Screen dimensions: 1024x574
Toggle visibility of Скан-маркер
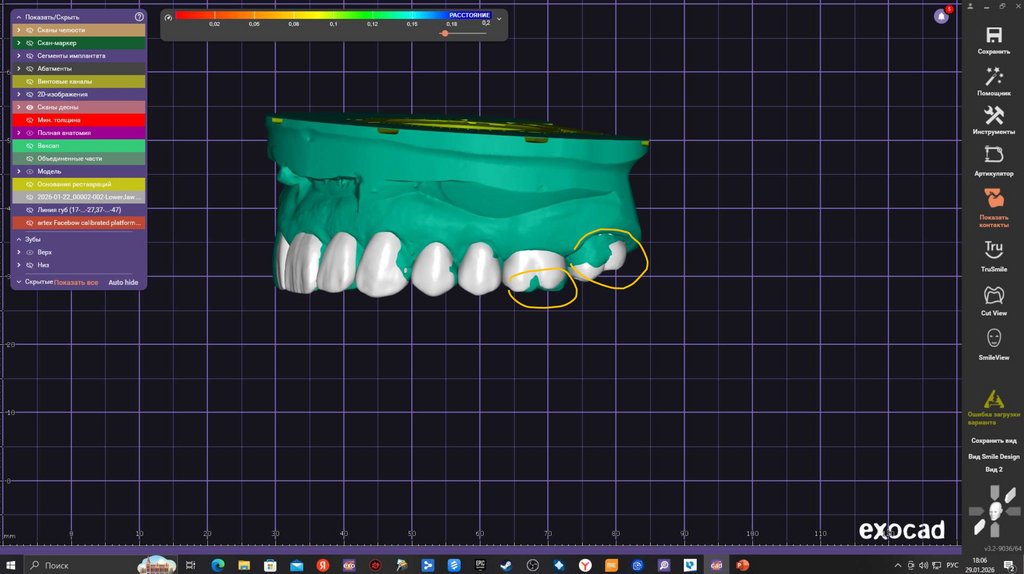[30, 43]
